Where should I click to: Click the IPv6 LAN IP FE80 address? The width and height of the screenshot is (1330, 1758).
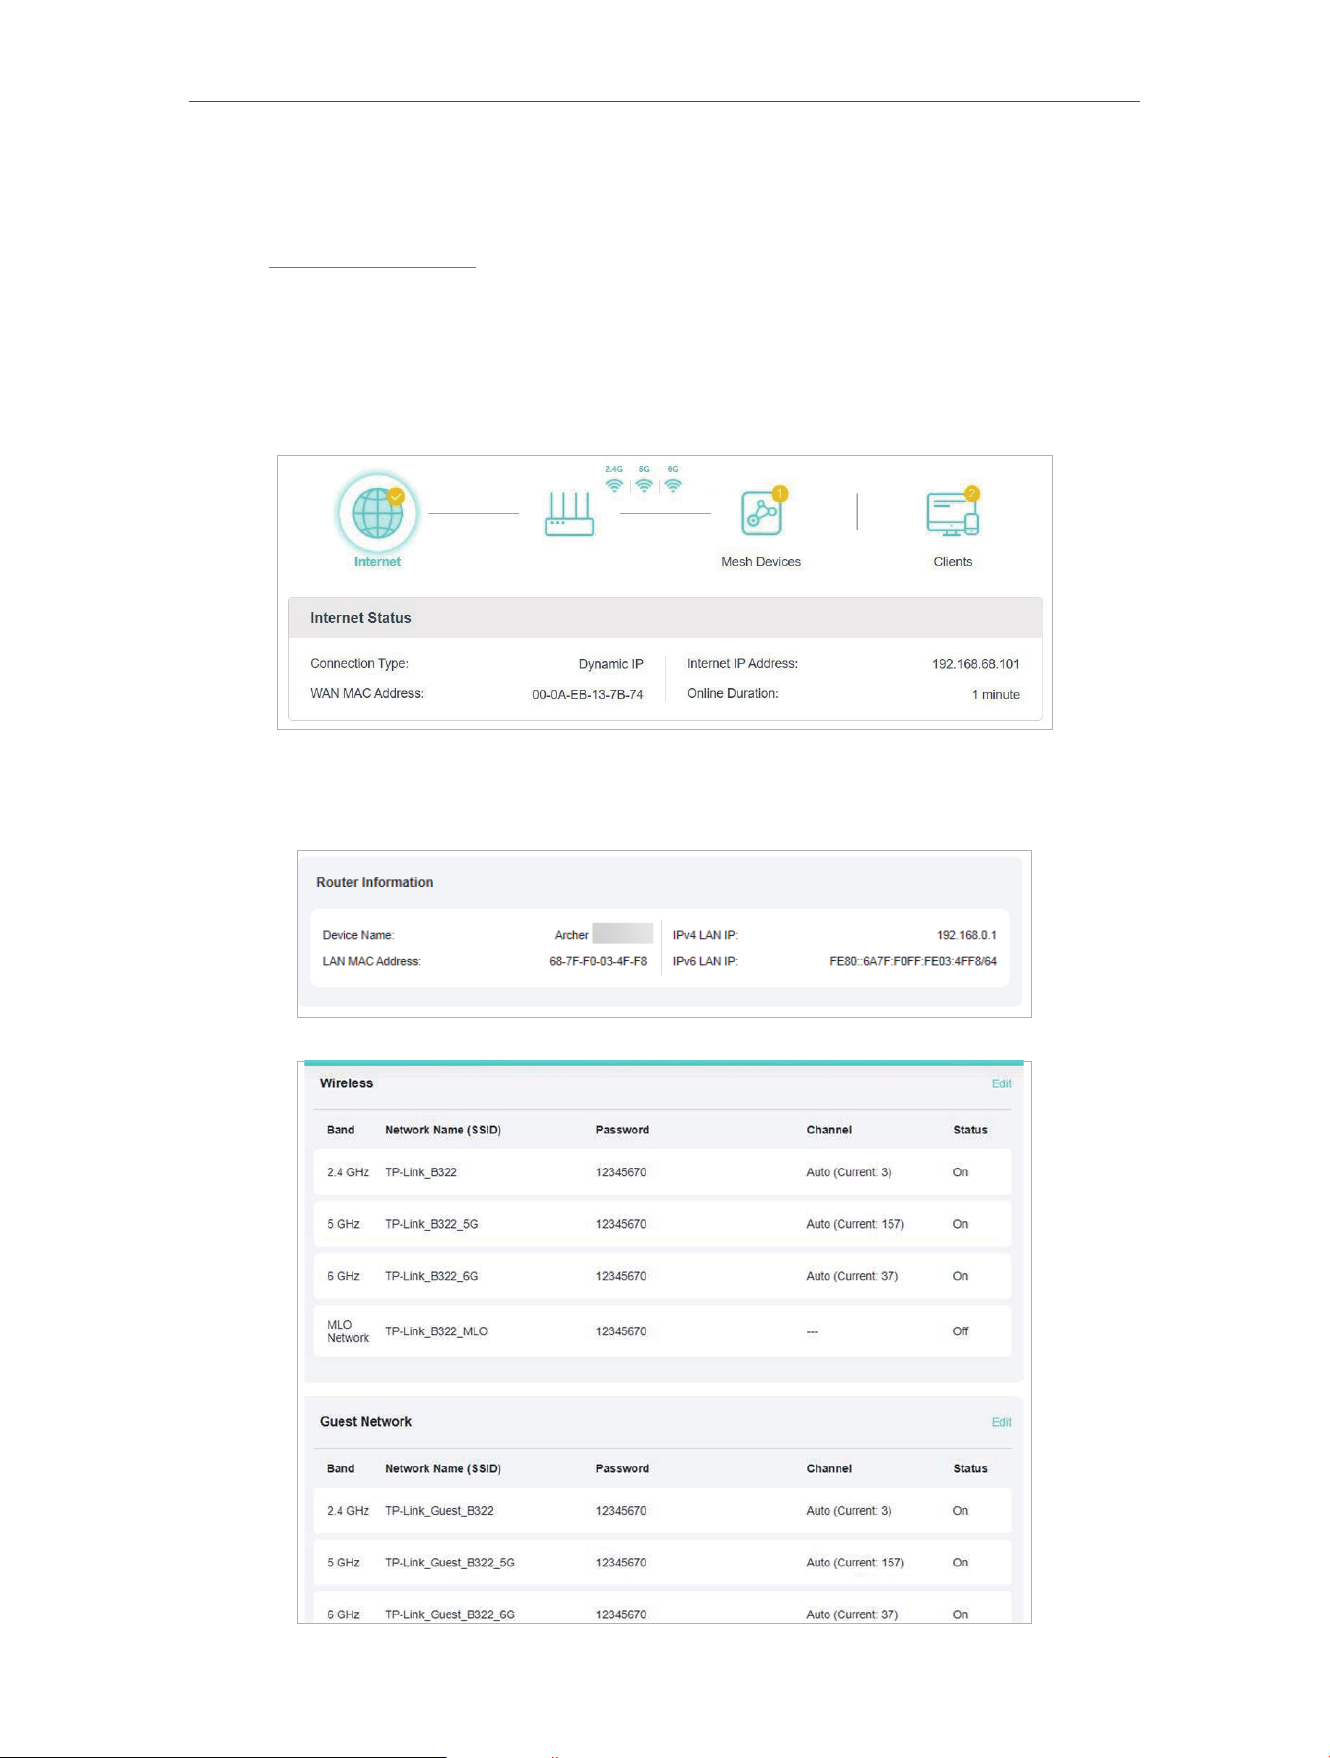(913, 961)
